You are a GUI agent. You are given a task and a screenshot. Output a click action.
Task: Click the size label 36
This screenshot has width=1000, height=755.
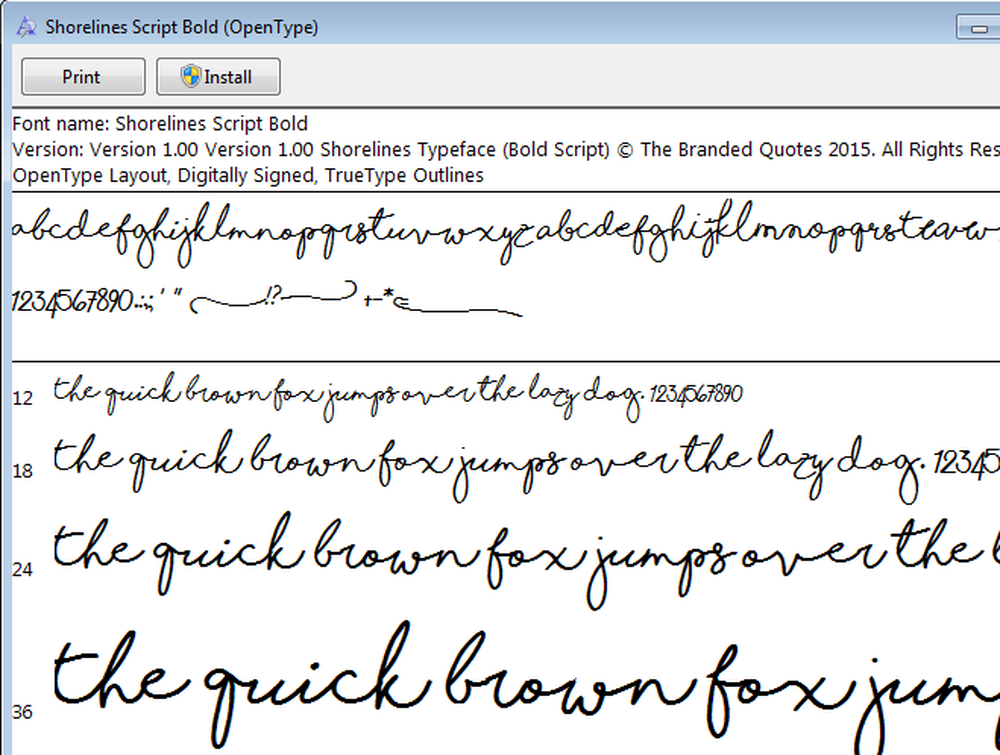click(22, 712)
